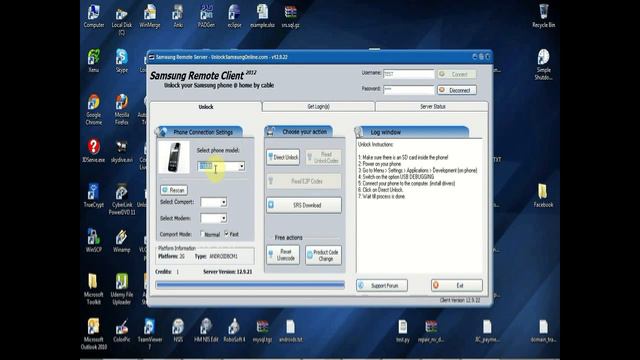Open the Support Forum button
This screenshot has width=640, height=360.
pos(382,285)
